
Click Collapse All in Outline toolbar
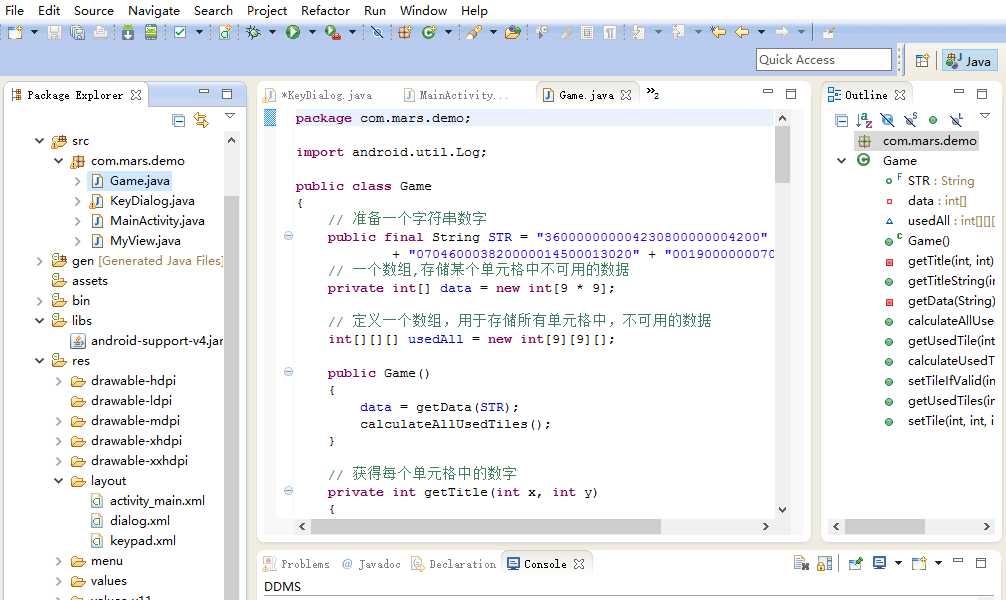(841, 120)
